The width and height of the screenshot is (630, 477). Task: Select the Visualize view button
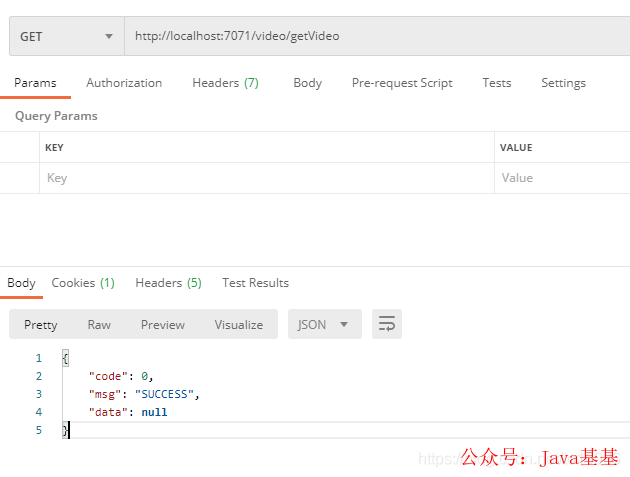tap(239, 324)
